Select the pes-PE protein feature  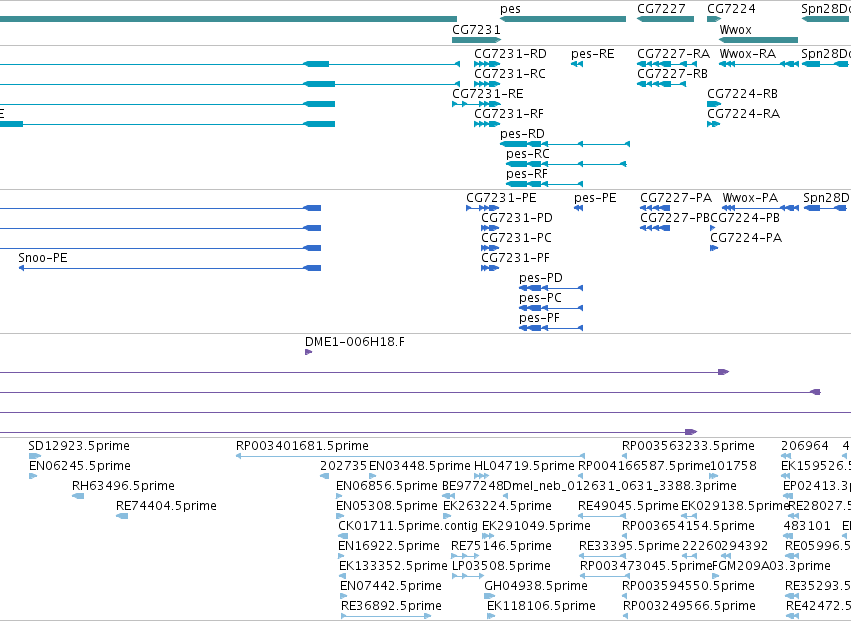tap(579, 208)
